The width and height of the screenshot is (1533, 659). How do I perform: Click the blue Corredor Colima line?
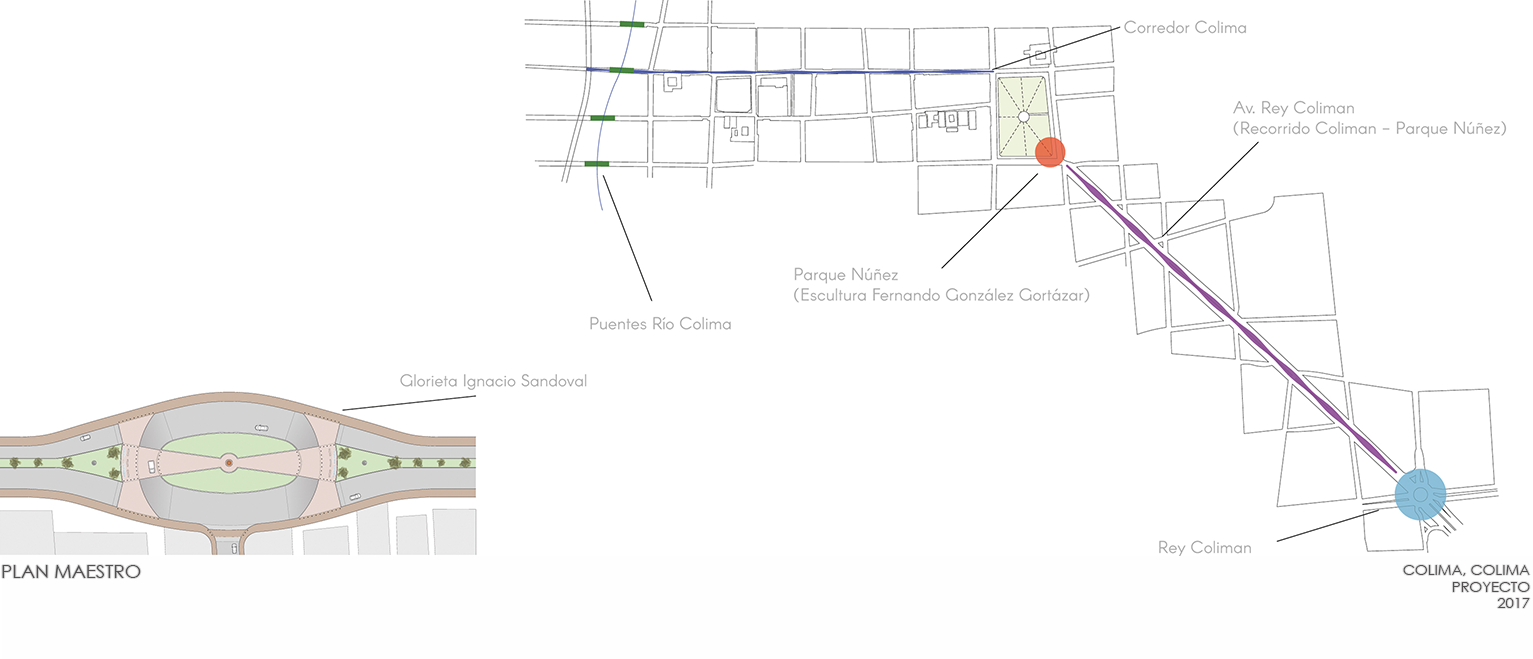click(790, 71)
